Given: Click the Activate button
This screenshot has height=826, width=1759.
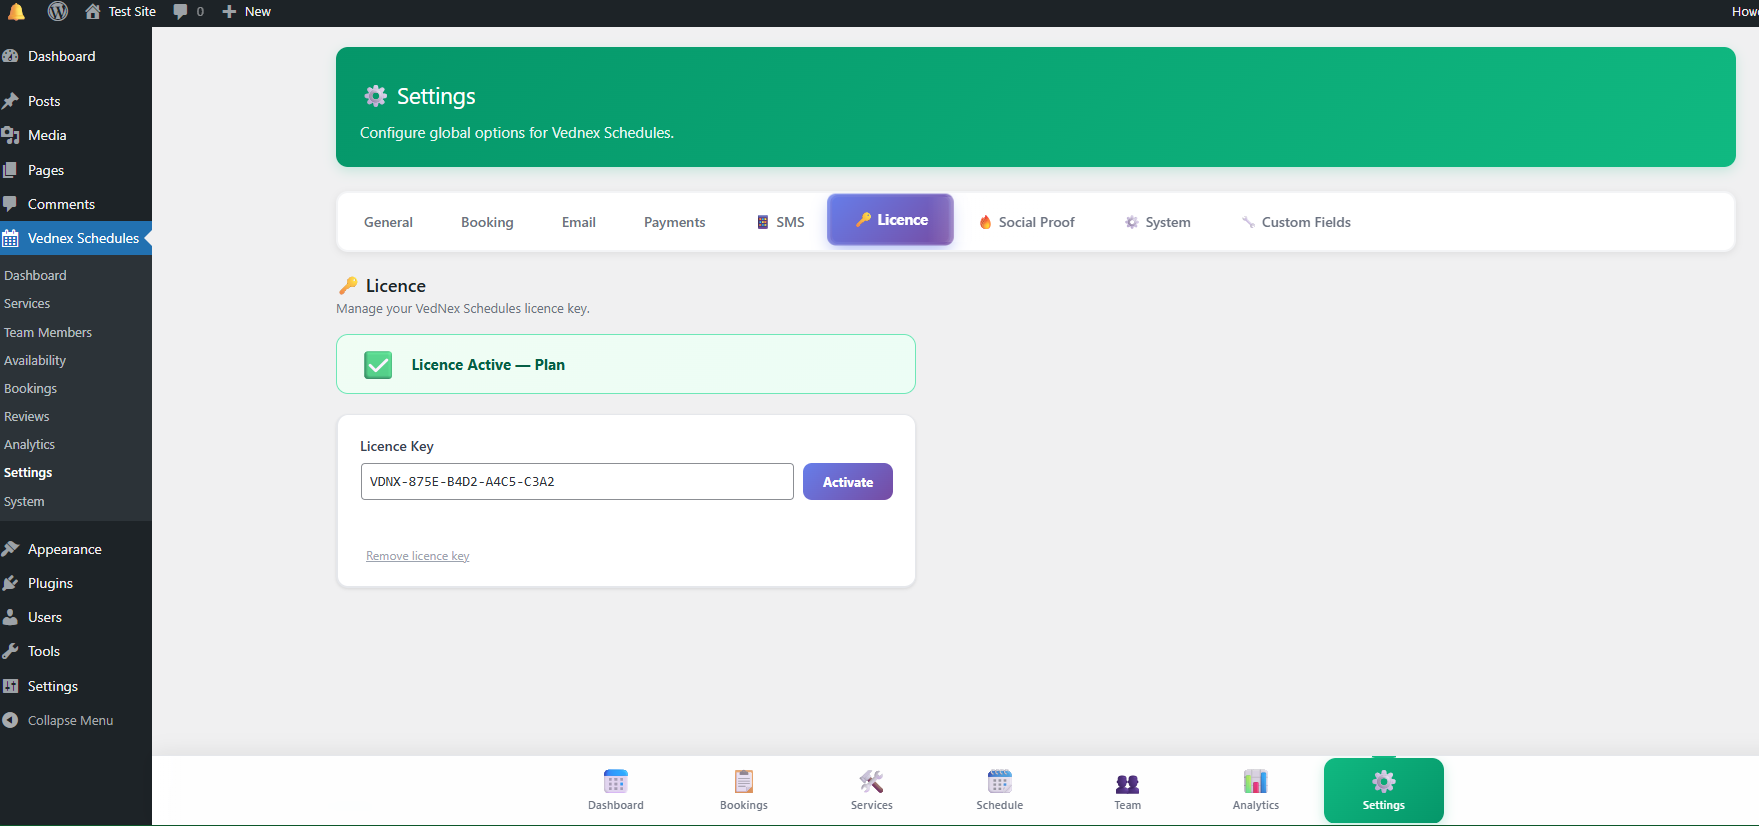Looking at the screenshot, I should 848,482.
